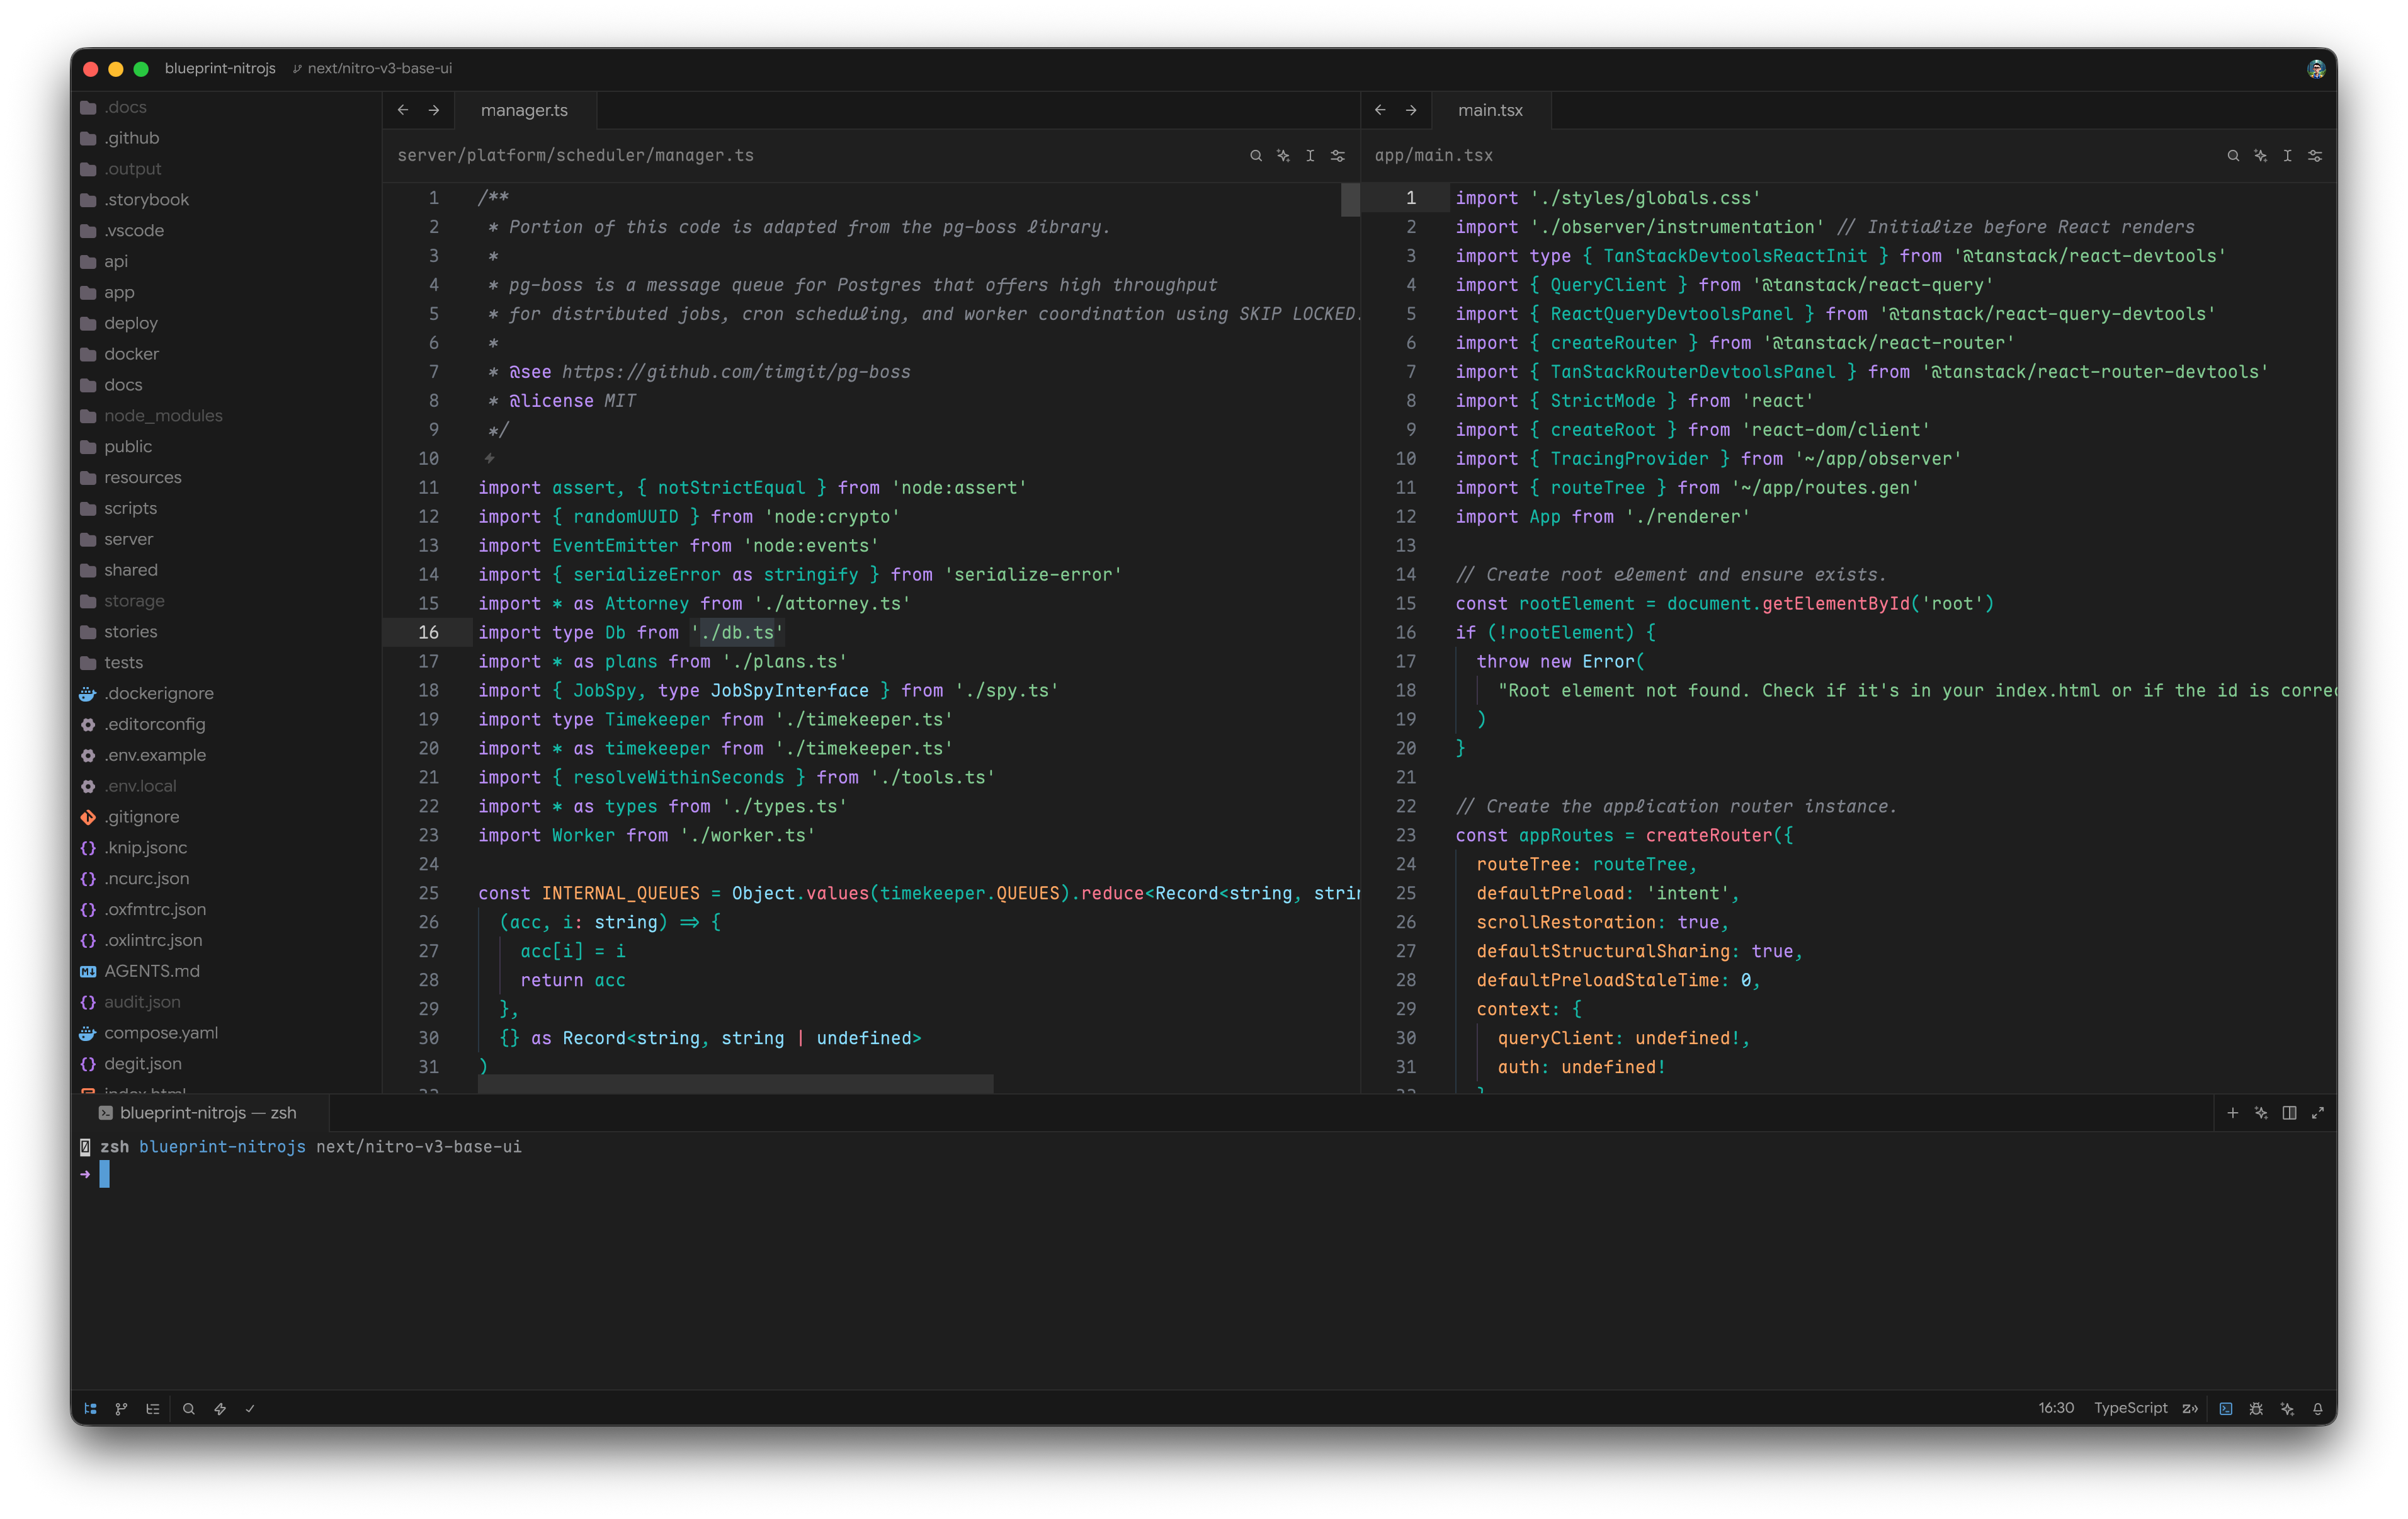This screenshot has height=1519, width=2408.
Task: Click the inline assist sparkle icon in main.tsx toolbar
Action: [2260, 155]
